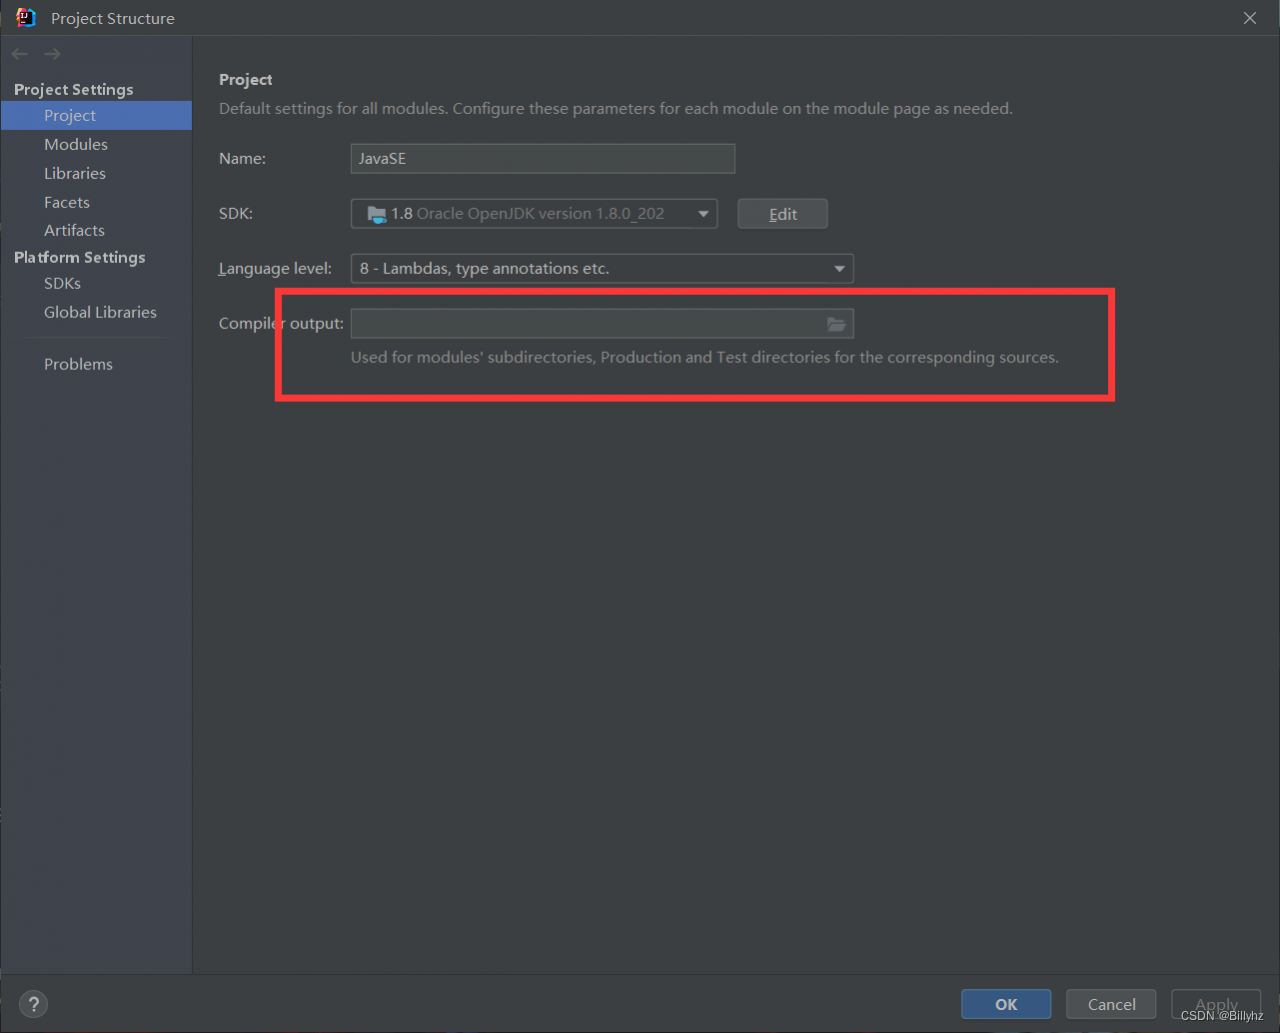This screenshot has height=1033, width=1280.
Task: Click the Platform Settings heading
Action: 79,258
